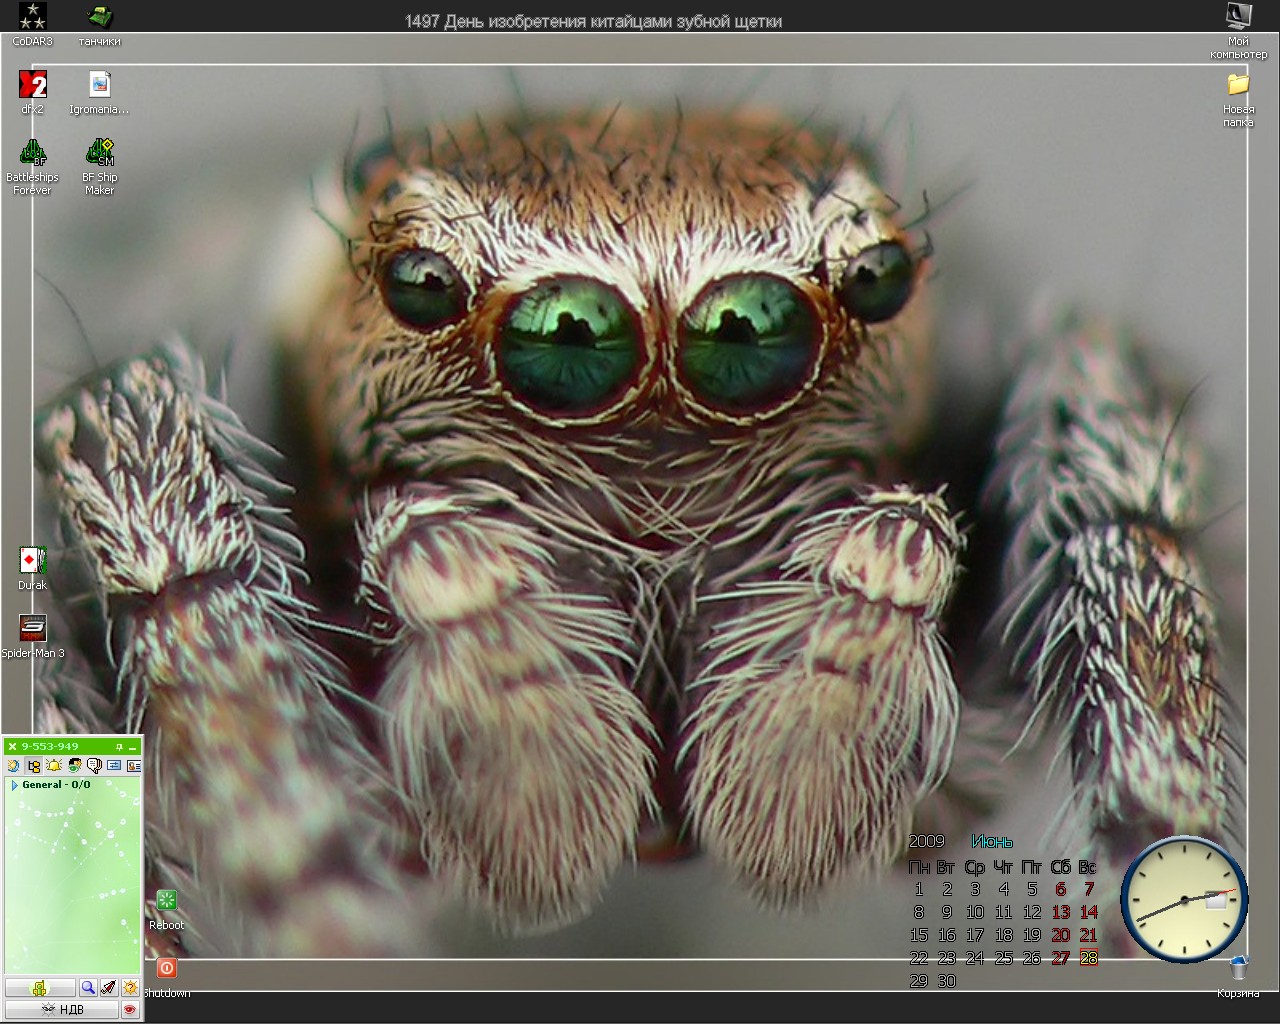The width and height of the screenshot is (1280, 1024).
Task: Open messenger history speech-bubble icon
Action: 94,765
